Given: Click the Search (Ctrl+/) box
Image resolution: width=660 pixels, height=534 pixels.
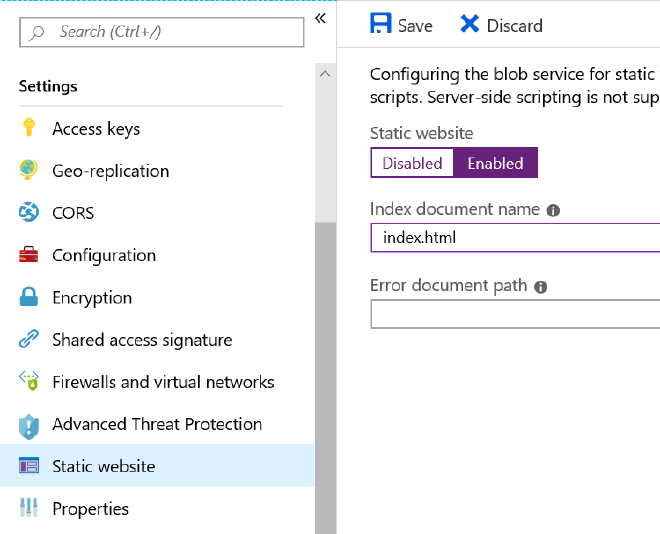Looking at the screenshot, I should [x=161, y=32].
